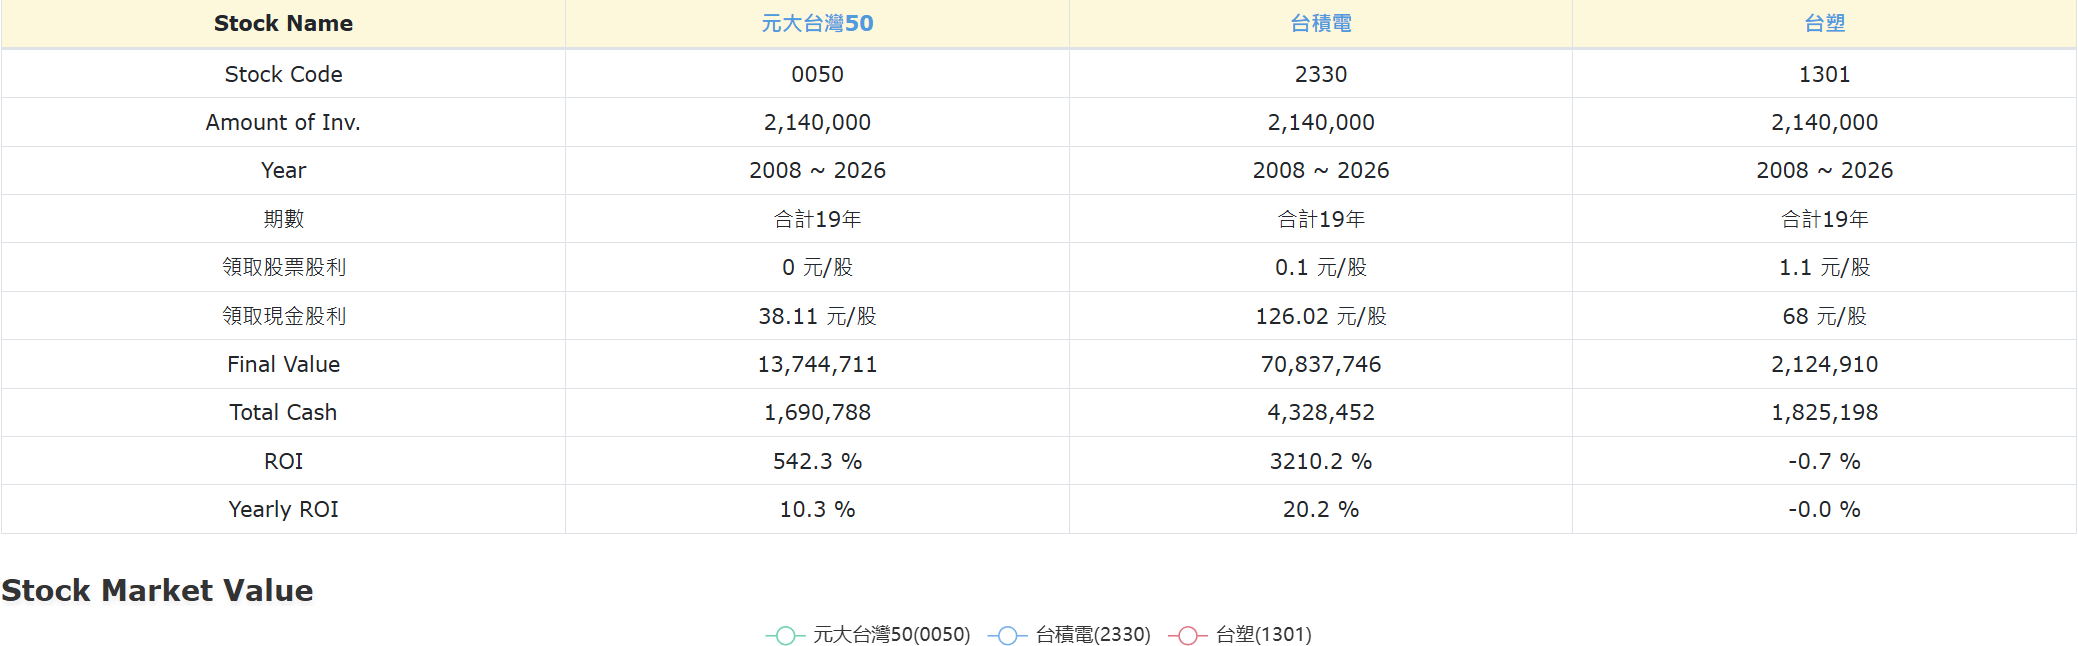The height and width of the screenshot is (646, 2078).
Task: Select yearly ROI 10.3 %
Action: pos(817,509)
